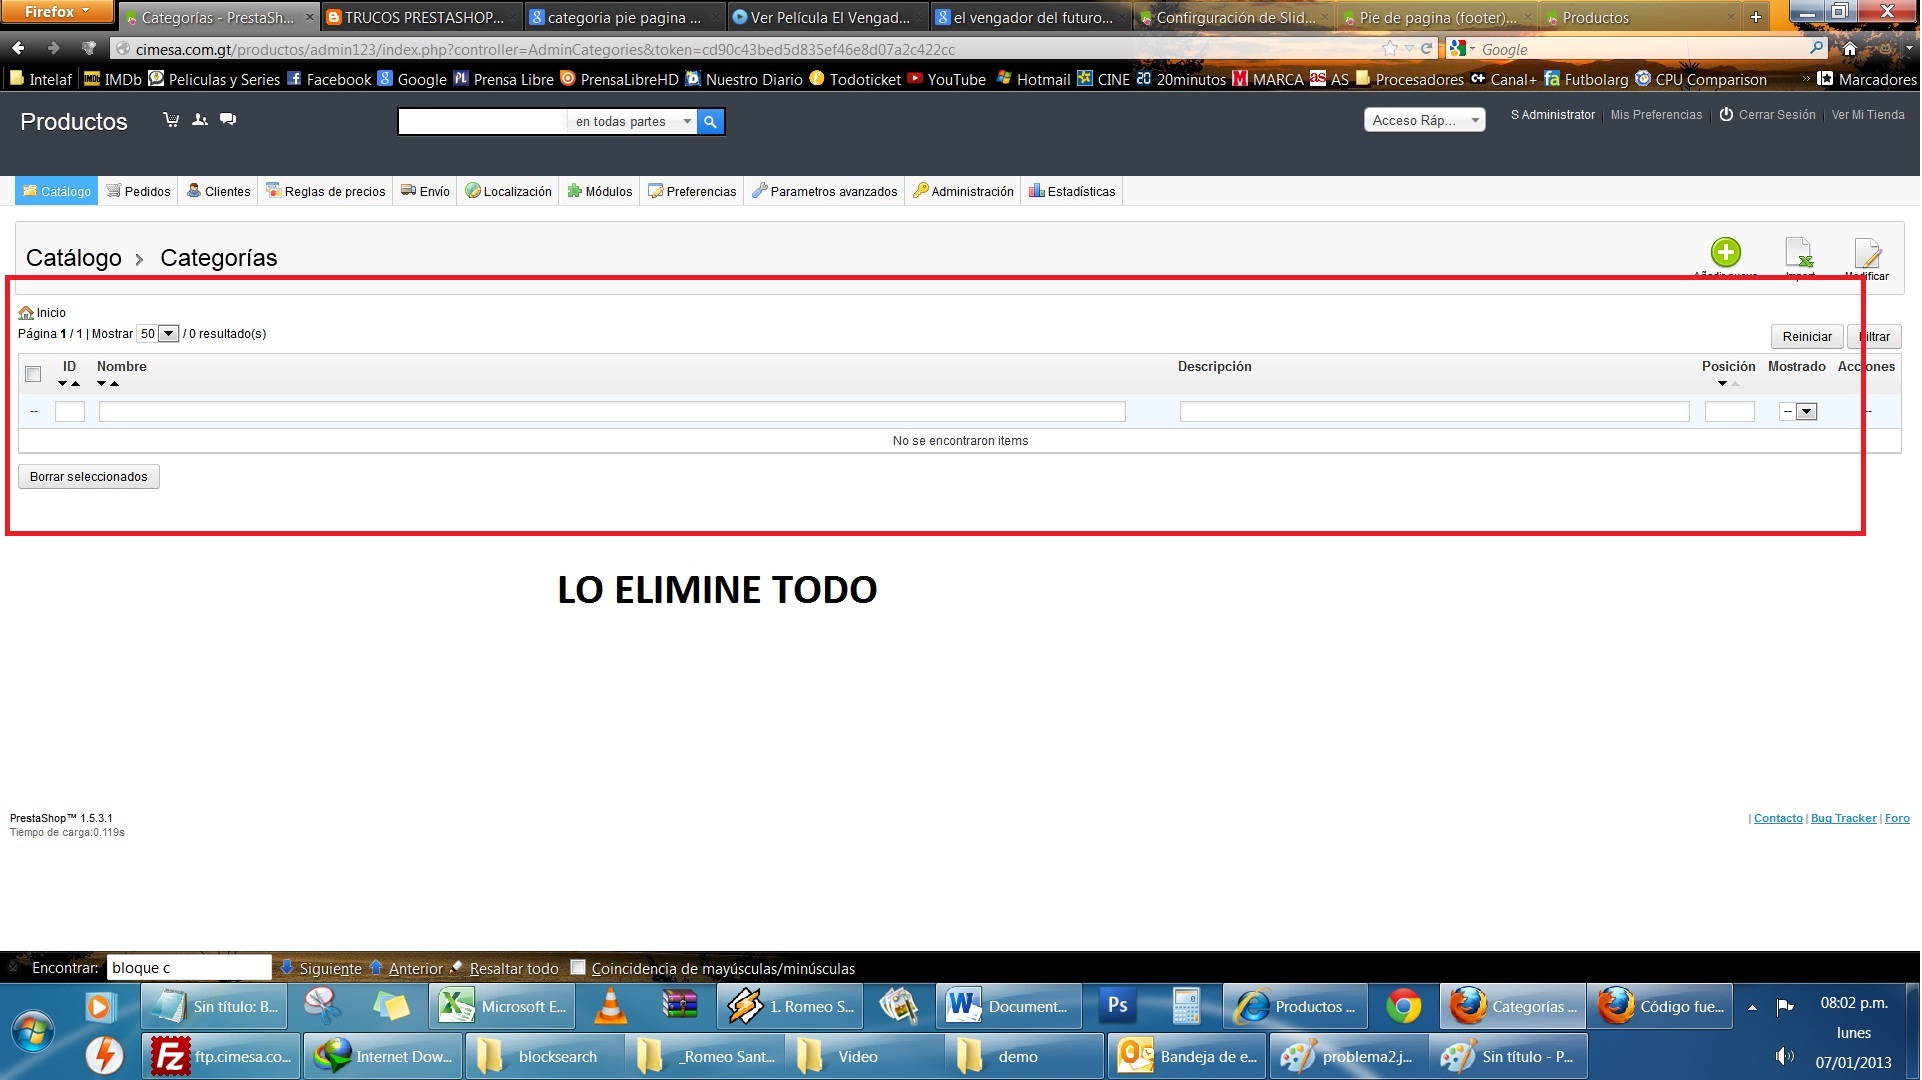Open the 'en todas partes' search scope dropdown
Viewport: 1922px width, 1080px height.
[x=633, y=122]
